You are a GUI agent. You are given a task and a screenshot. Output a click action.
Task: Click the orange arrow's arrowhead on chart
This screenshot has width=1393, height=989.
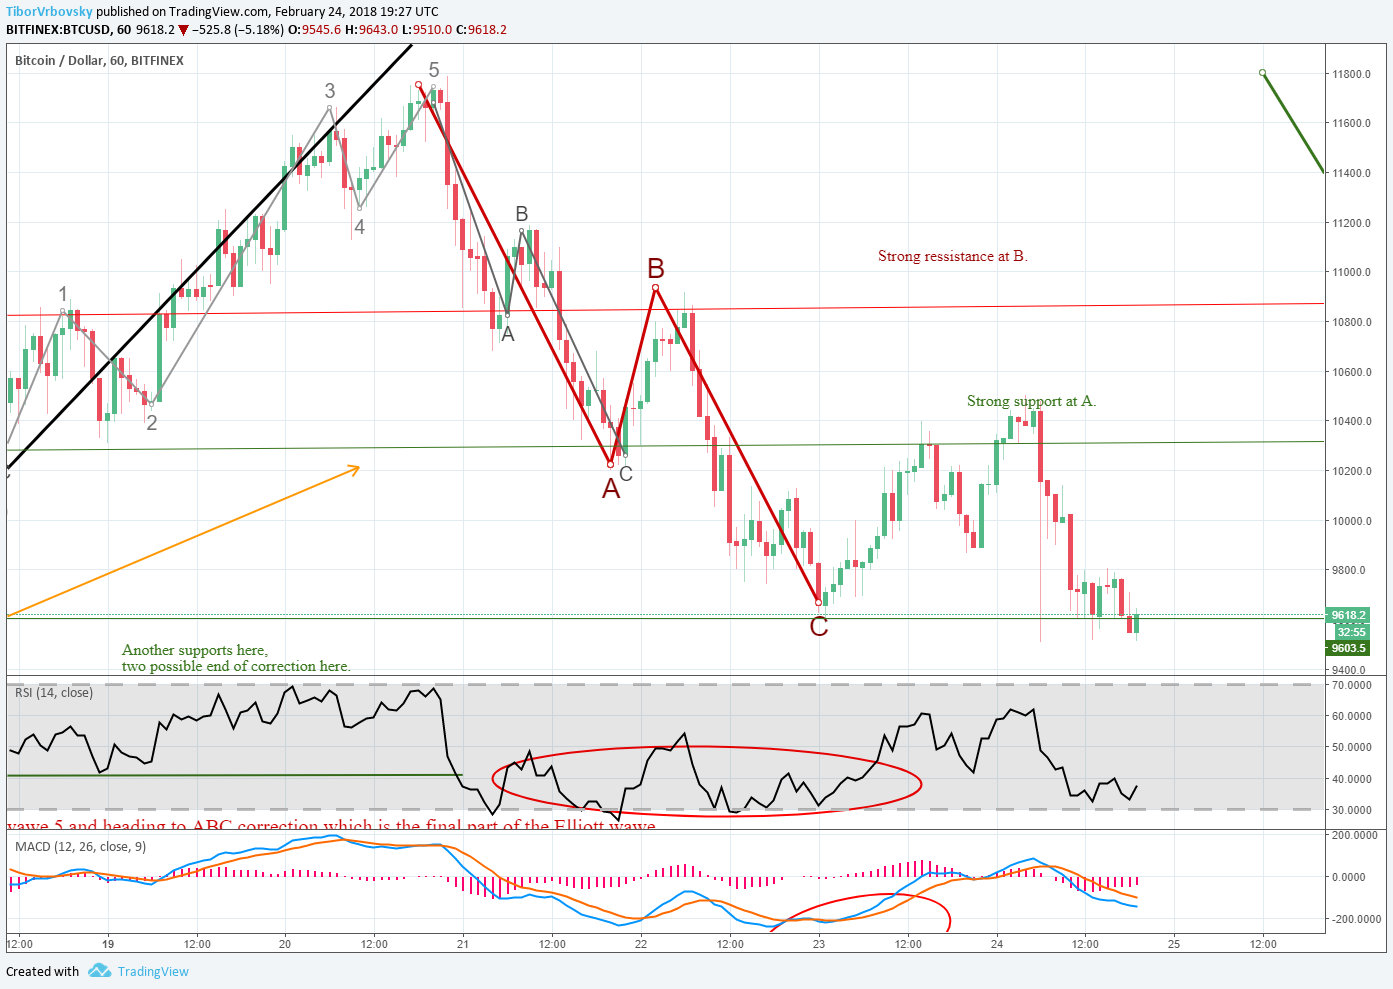click(353, 468)
